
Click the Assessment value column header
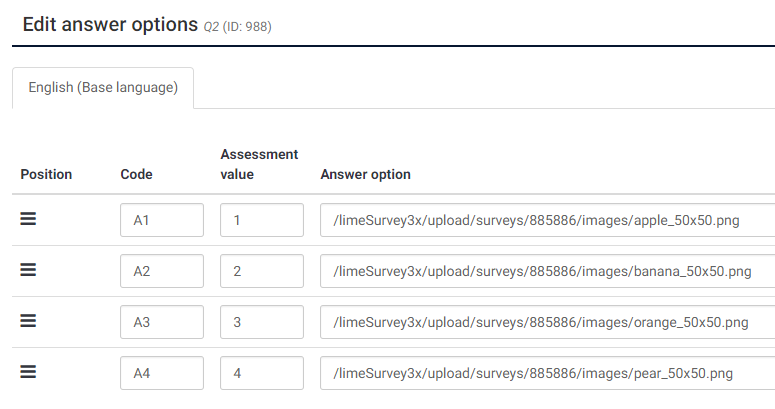259,164
